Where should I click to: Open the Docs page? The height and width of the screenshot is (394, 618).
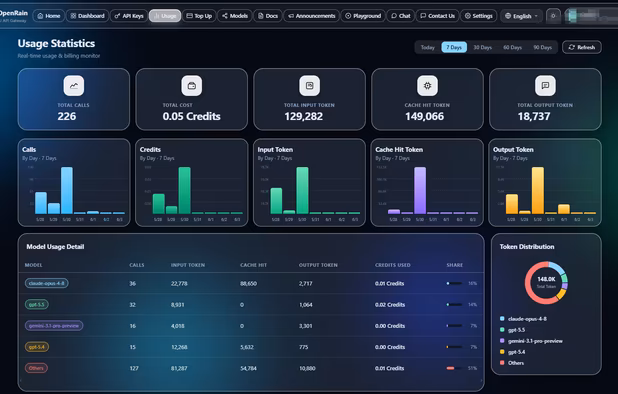pyautogui.click(x=268, y=16)
